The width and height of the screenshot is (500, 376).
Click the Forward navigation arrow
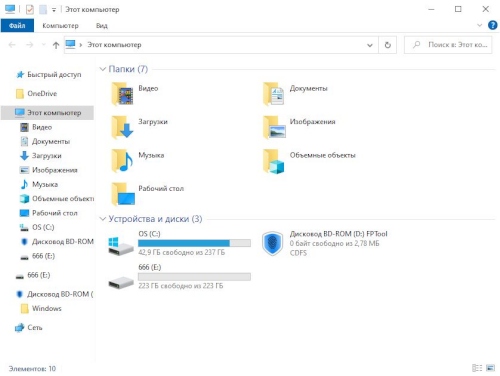pos(30,45)
